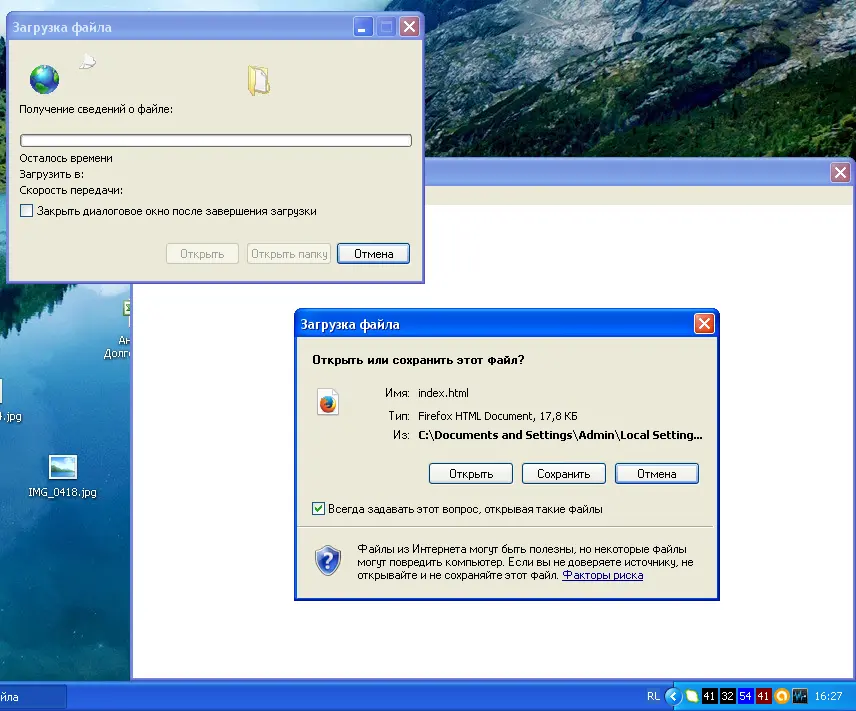Click the file name index.html
This screenshot has height=711, width=856.
point(443,393)
